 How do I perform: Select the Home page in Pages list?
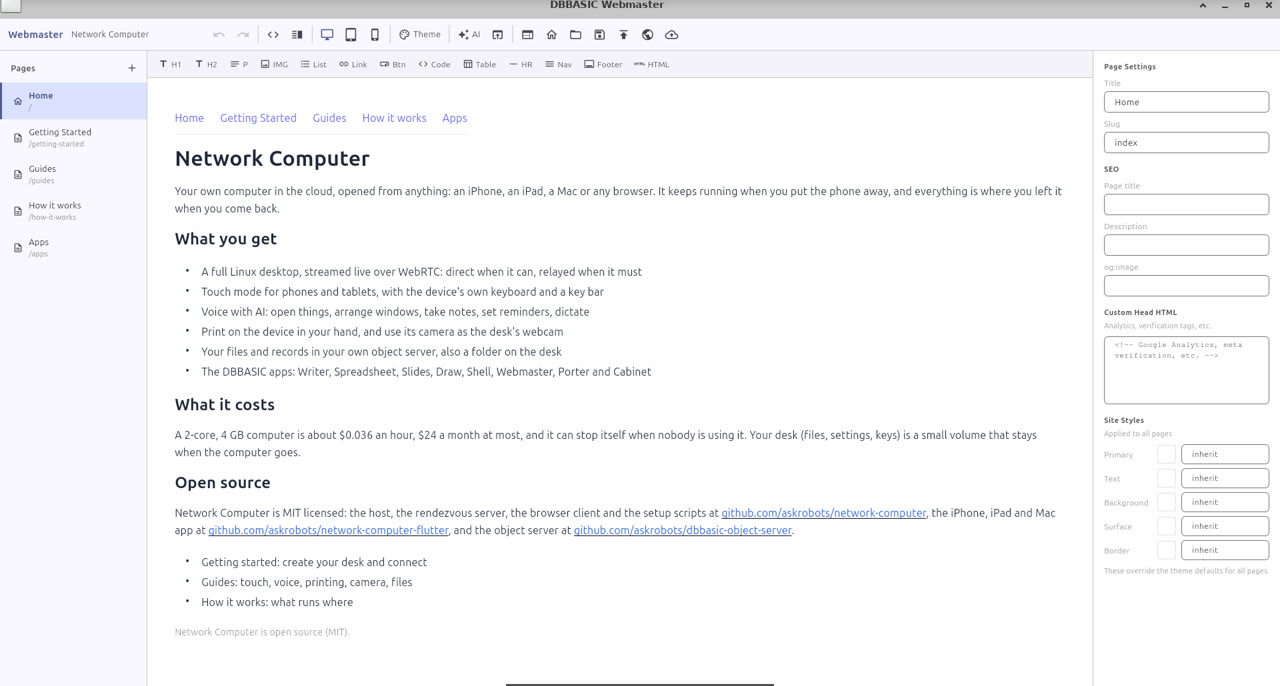coord(74,101)
